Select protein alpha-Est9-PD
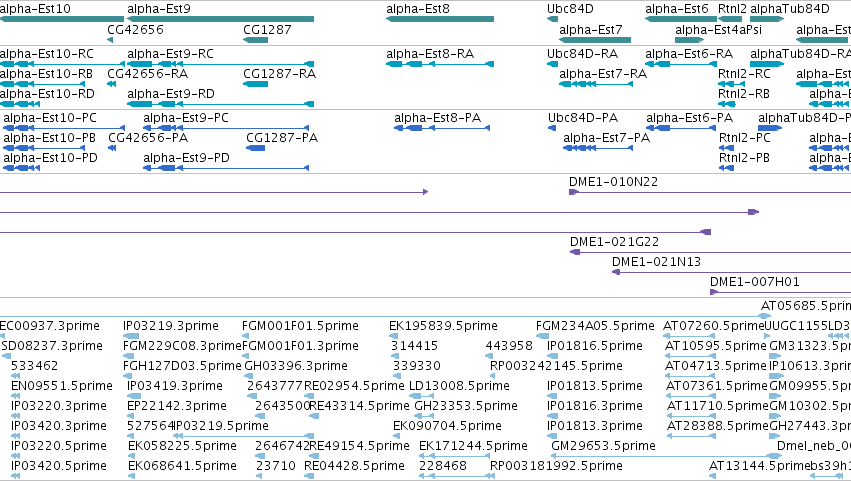The height and width of the screenshot is (481, 851). (187, 158)
